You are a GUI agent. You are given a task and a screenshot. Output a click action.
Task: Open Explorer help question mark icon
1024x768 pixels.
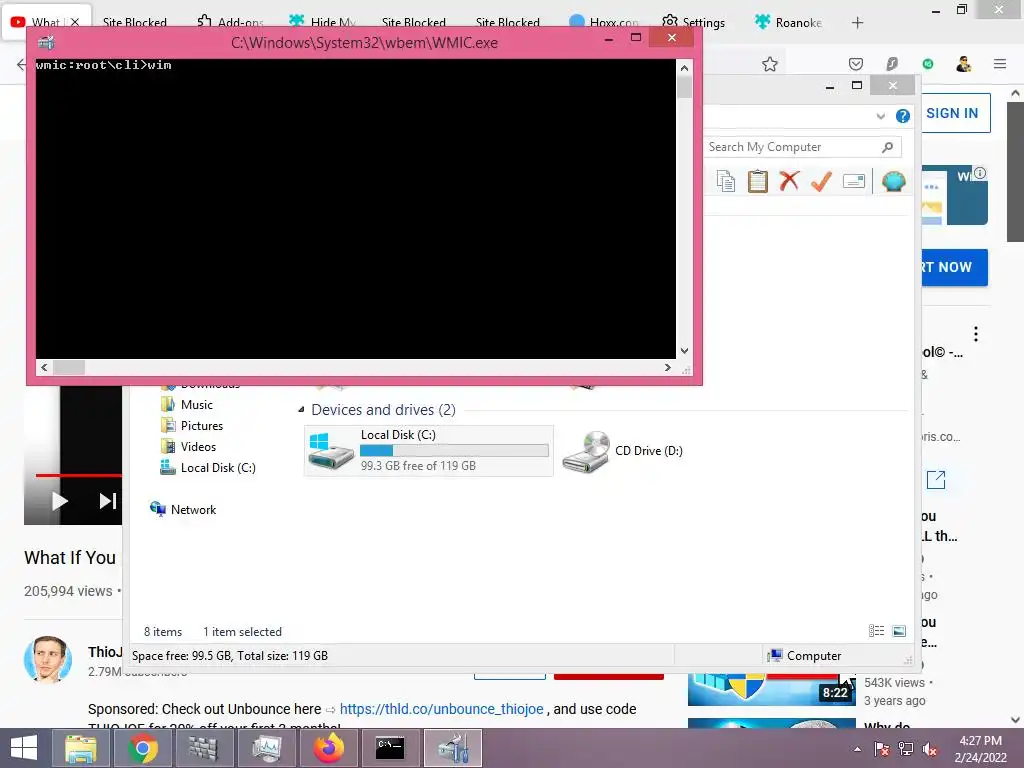(x=903, y=116)
